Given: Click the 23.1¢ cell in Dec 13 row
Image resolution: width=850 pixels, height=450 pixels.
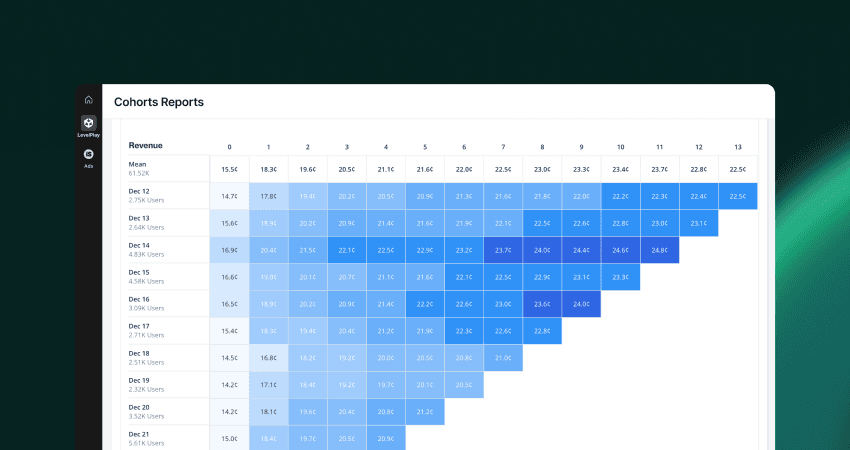Looking at the screenshot, I should pyautogui.click(x=699, y=223).
